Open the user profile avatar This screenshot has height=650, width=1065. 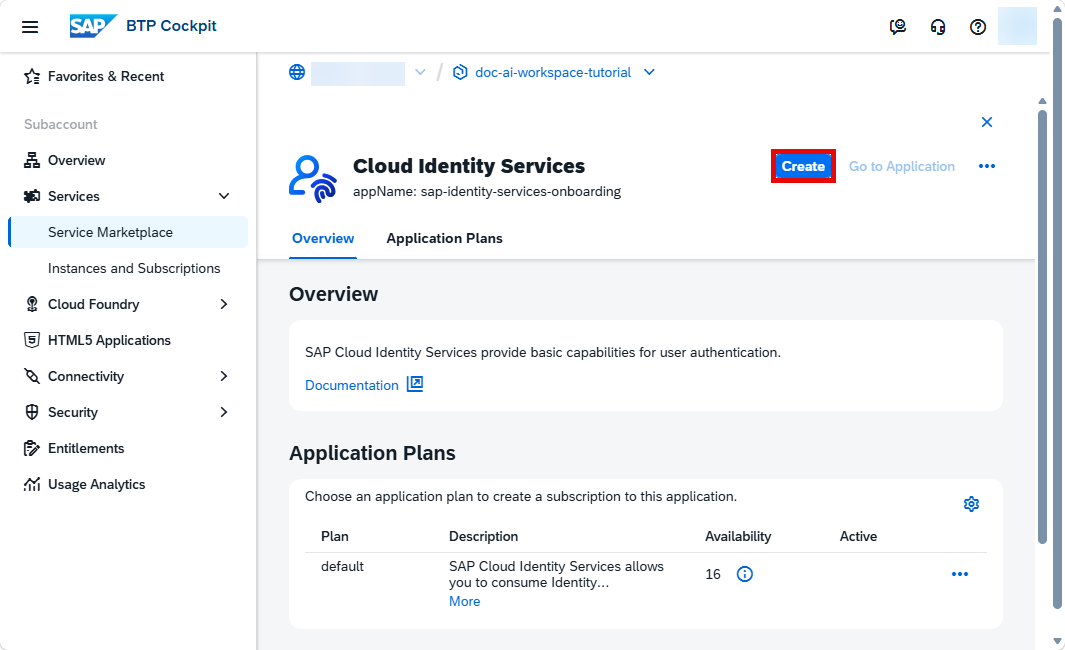point(1017,26)
